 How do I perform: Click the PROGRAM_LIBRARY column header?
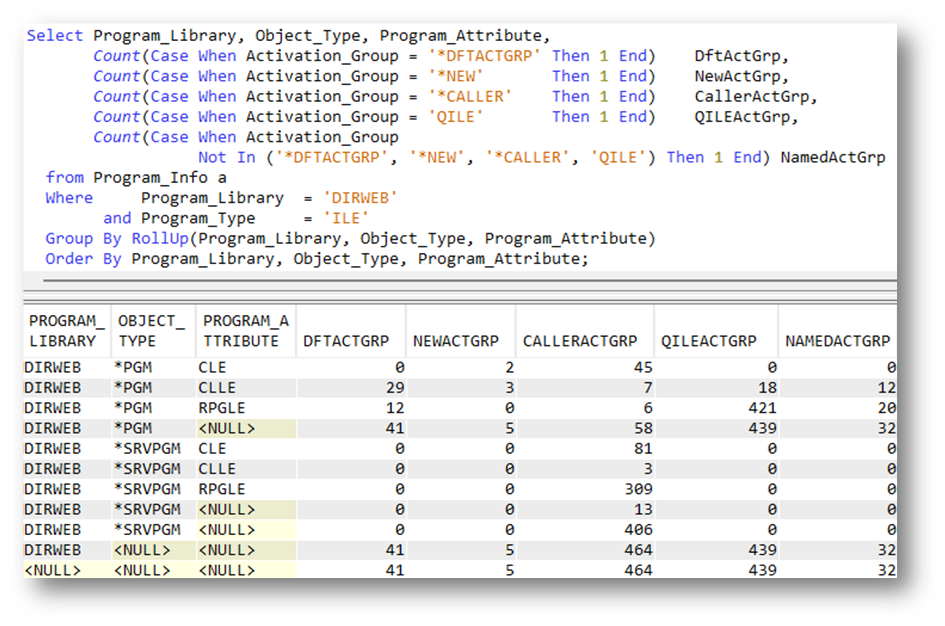pos(66,331)
